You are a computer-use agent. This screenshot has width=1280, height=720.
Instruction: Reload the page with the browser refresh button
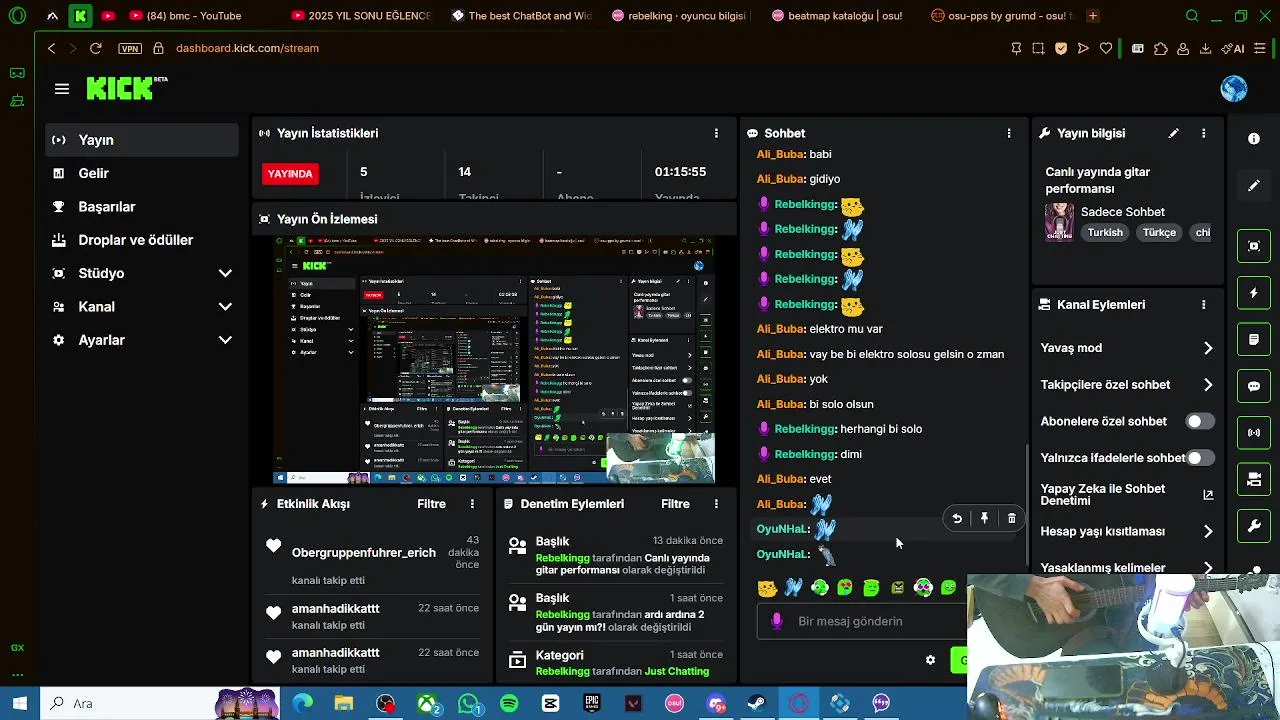click(95, 48)
